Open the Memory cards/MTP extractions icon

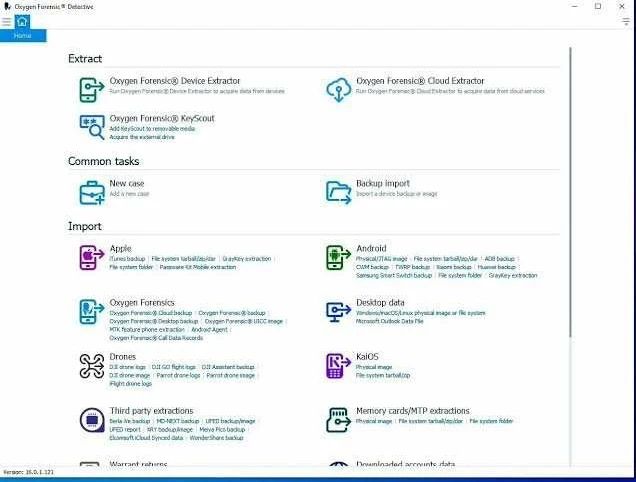pyautogui.click(x=339, y=420)
